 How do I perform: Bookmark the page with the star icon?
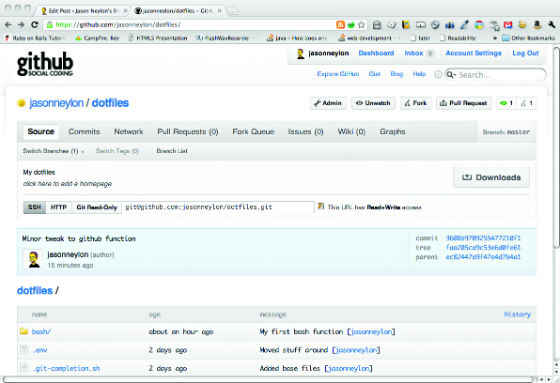[361, 25]
